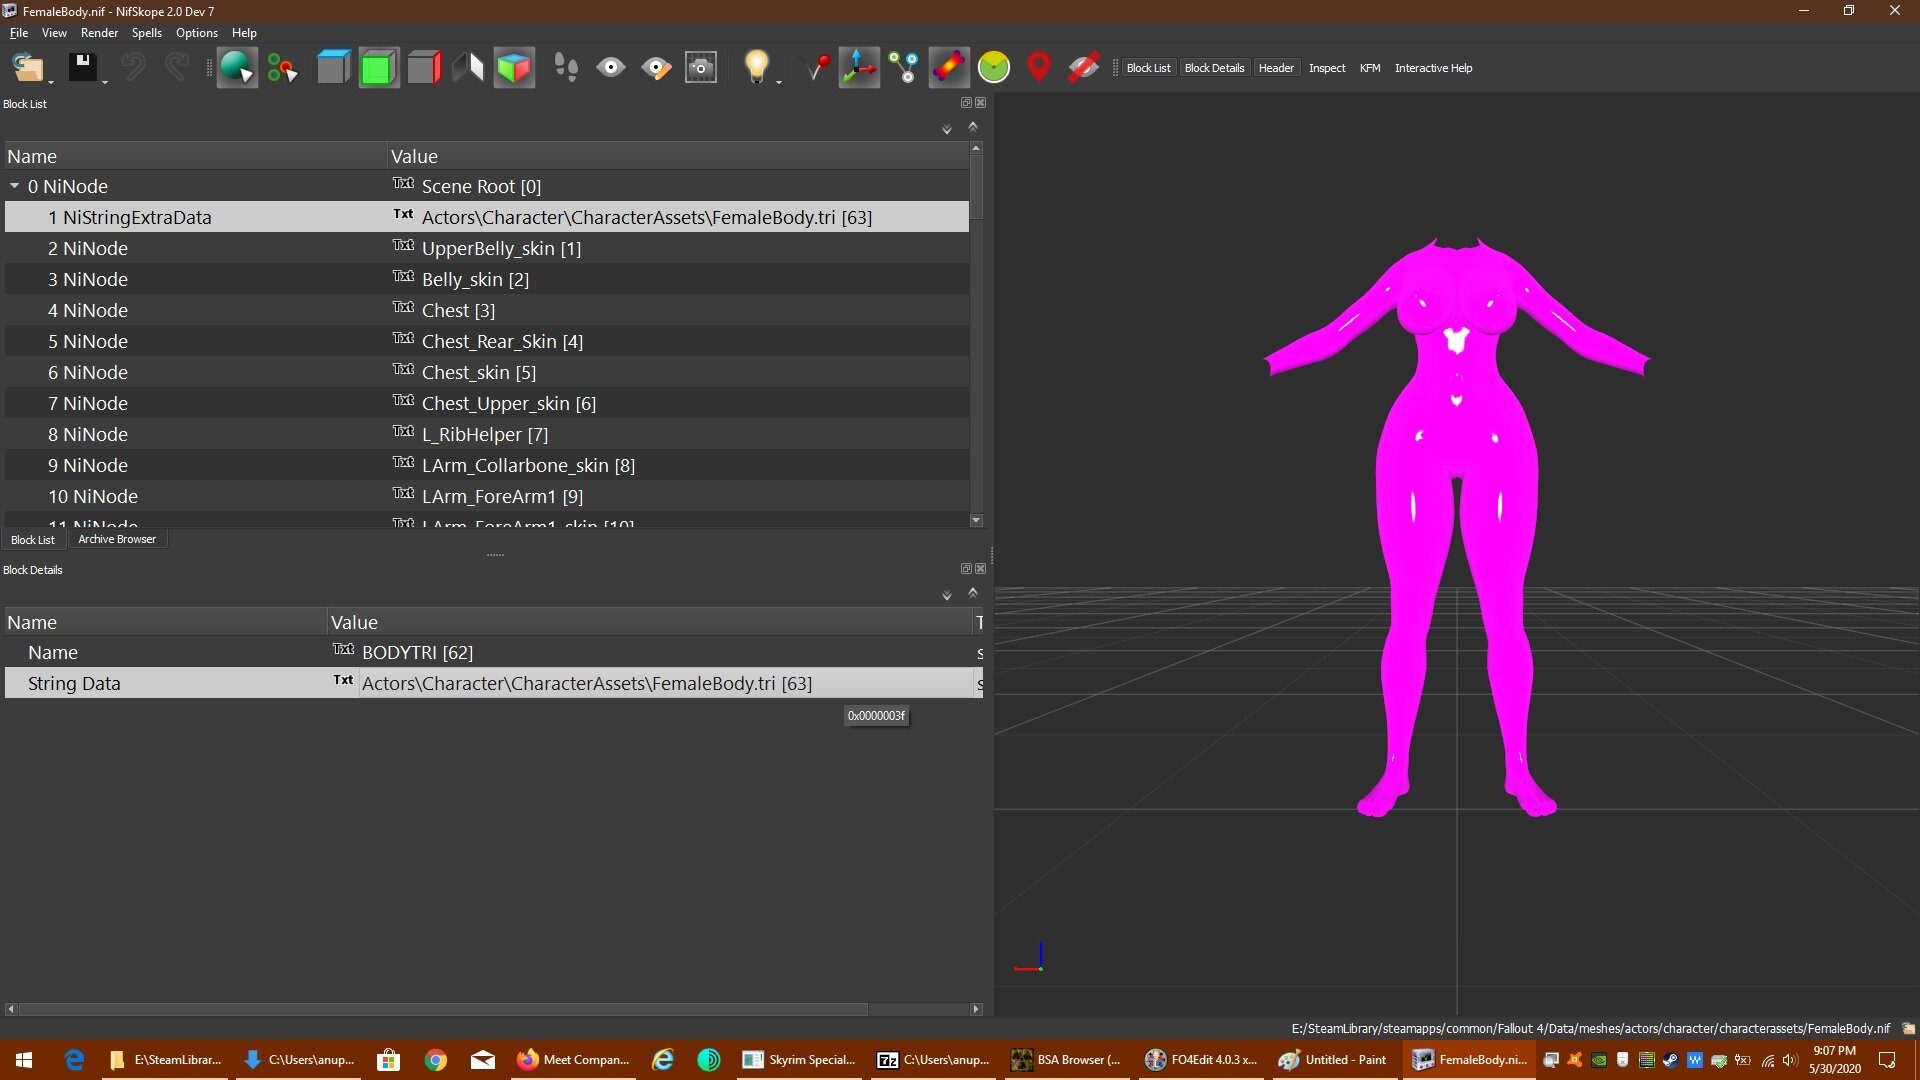Toggle Show Hidden crossed-eye icon
This screenshot has width=1920, height=1080.
[x=1084, y=68]
